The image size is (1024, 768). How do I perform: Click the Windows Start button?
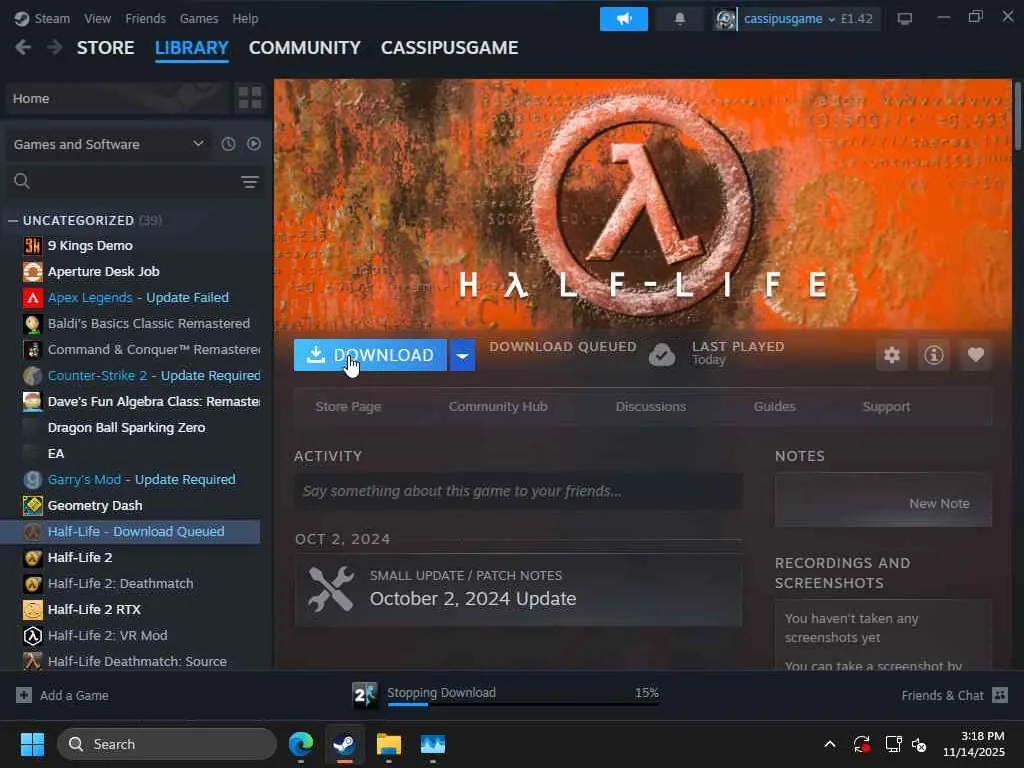32,744
